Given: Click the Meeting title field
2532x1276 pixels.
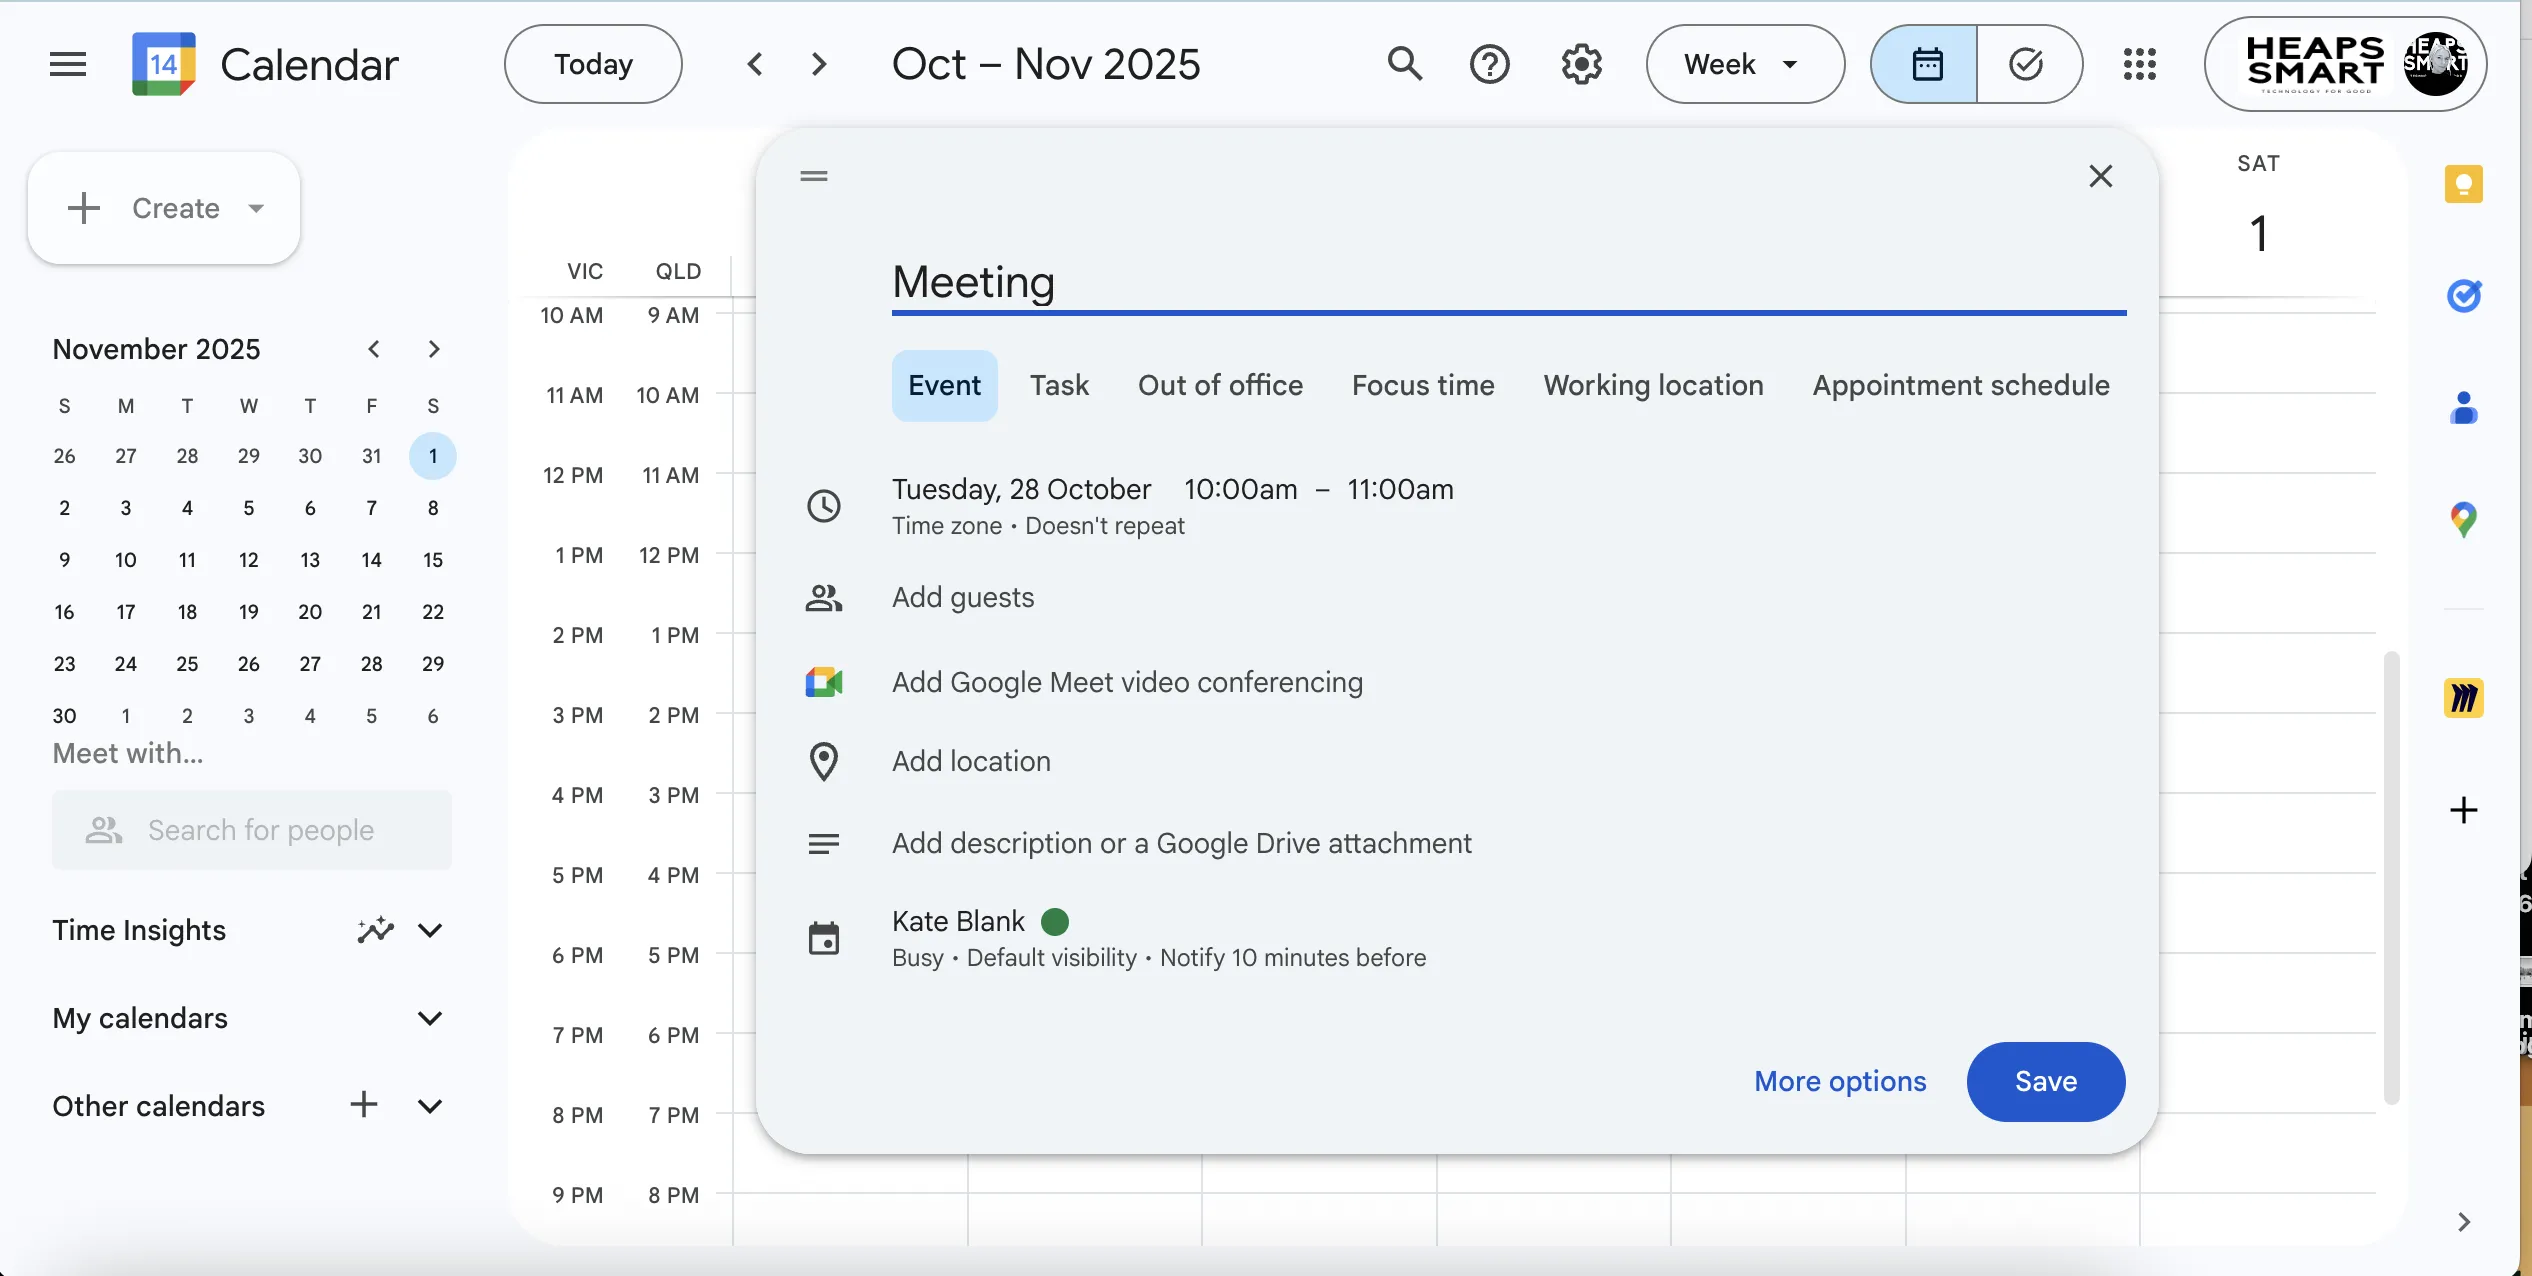Looking at the screenshot, I should (x=1509, y=282).
